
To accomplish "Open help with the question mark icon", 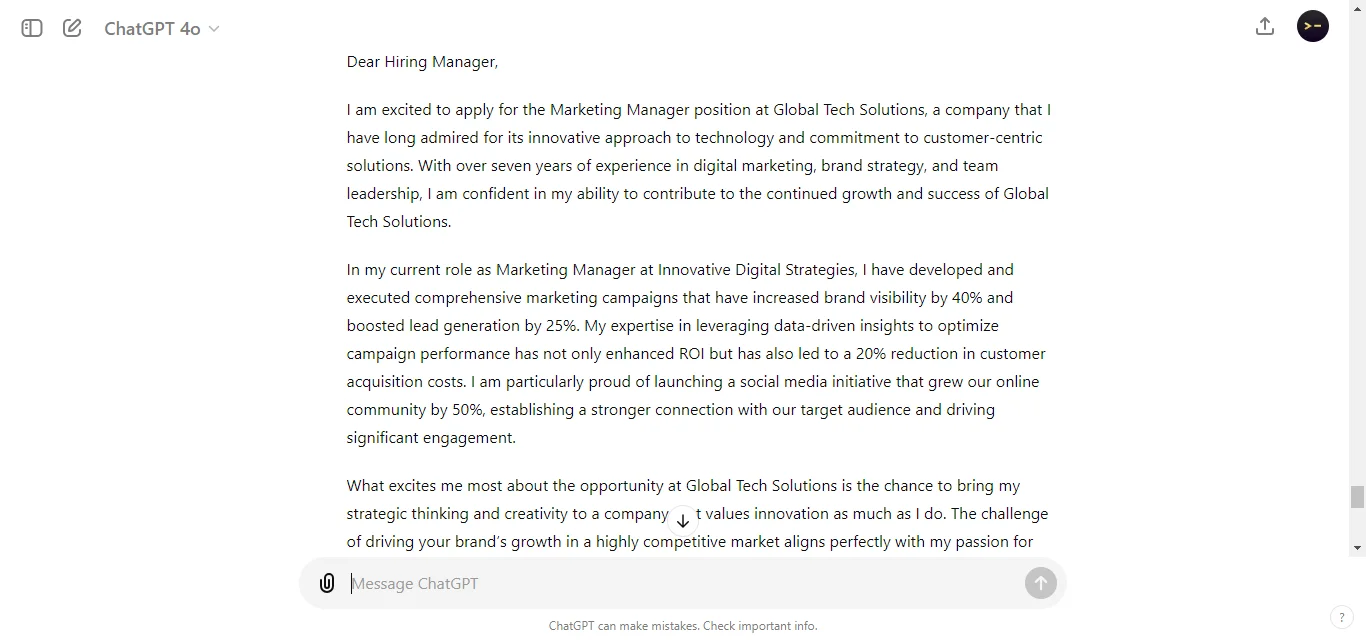I will 1340,617.
